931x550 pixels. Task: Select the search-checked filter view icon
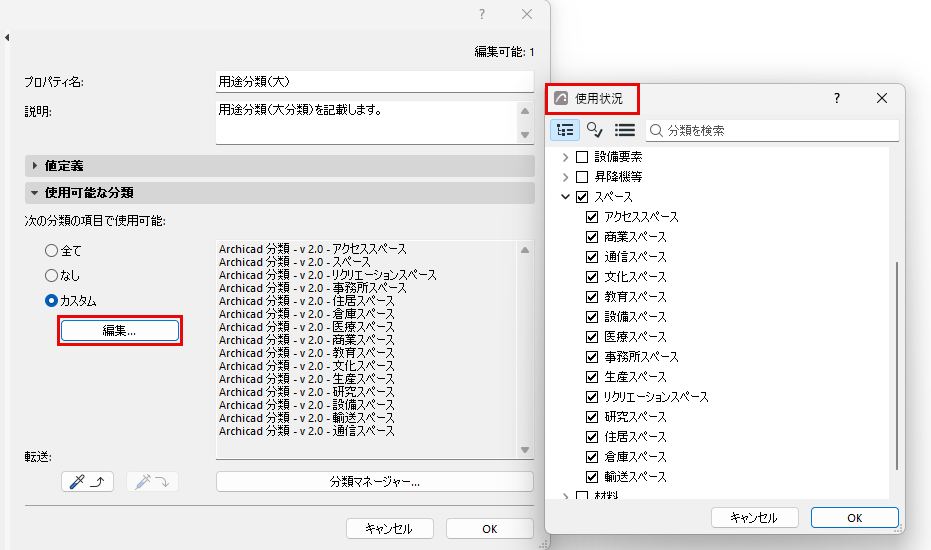click(x=594, y=130)
